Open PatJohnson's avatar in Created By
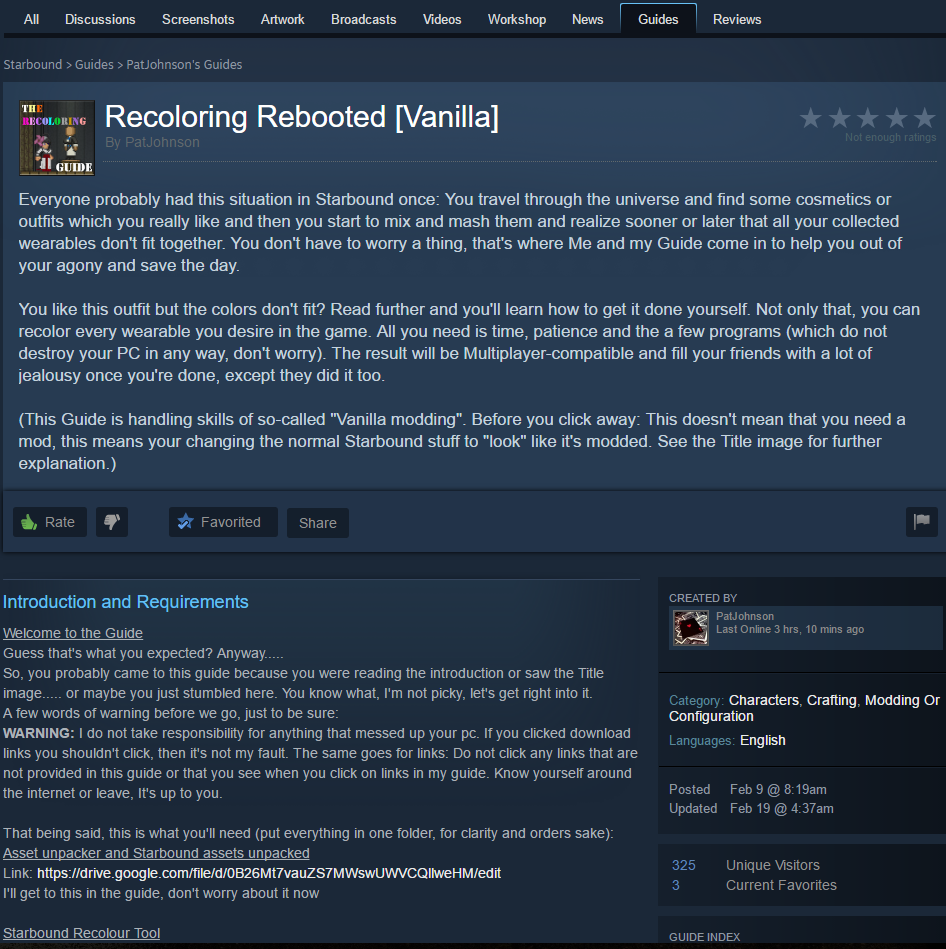This screenshot has height=949, width=946. point(691,628)
